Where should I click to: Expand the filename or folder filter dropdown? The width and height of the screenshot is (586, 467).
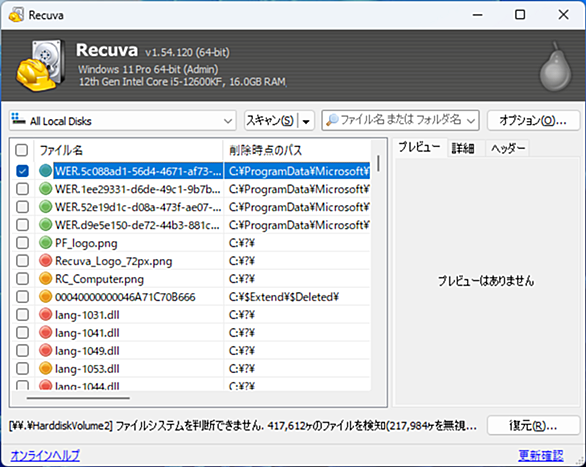pyautogui.click(x=471, y=121)
